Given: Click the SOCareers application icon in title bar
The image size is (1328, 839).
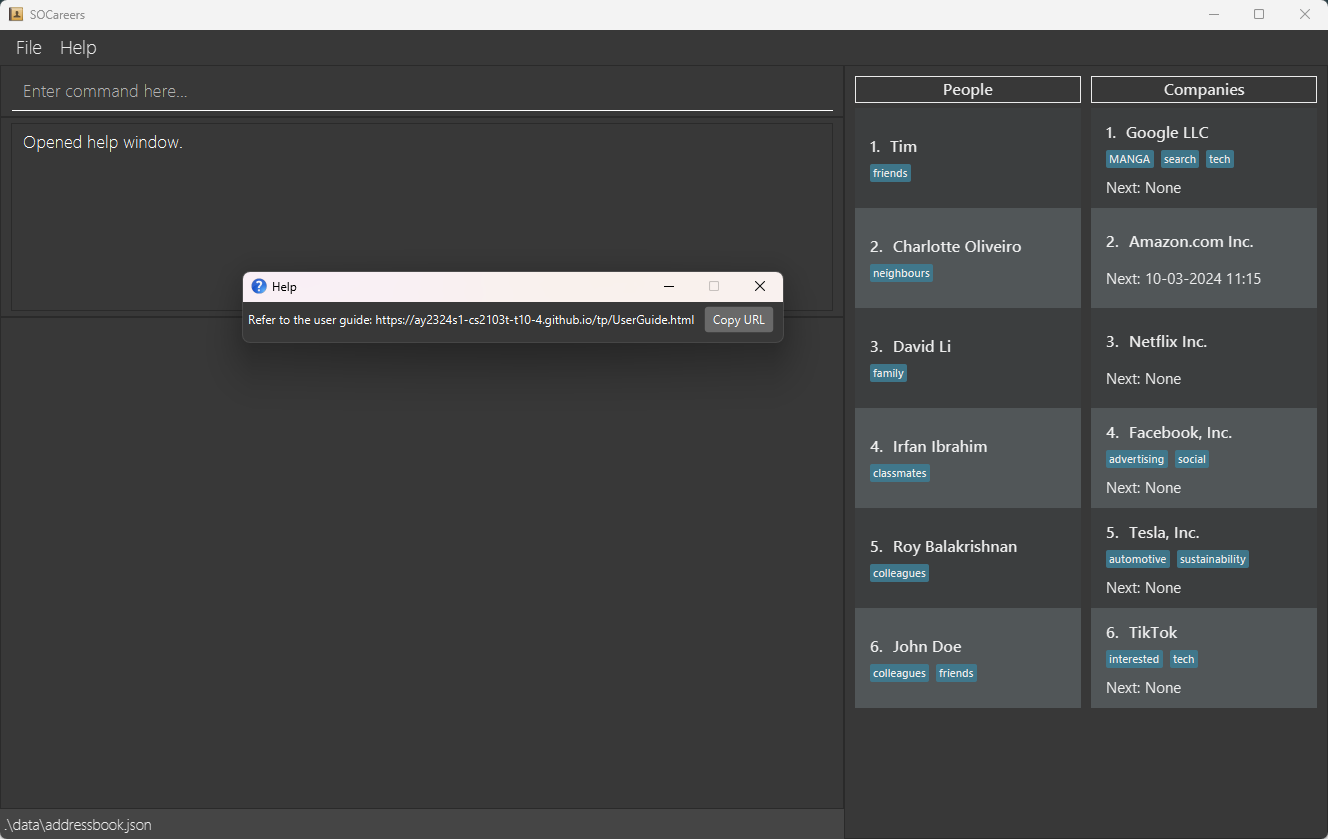Looking at the screenshot, I should 15,14.
